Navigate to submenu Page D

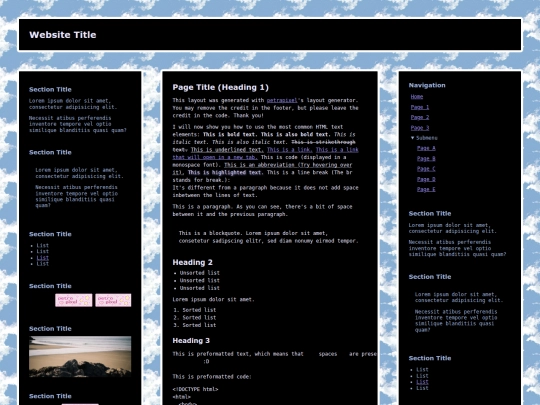click(x=426, y=179)
